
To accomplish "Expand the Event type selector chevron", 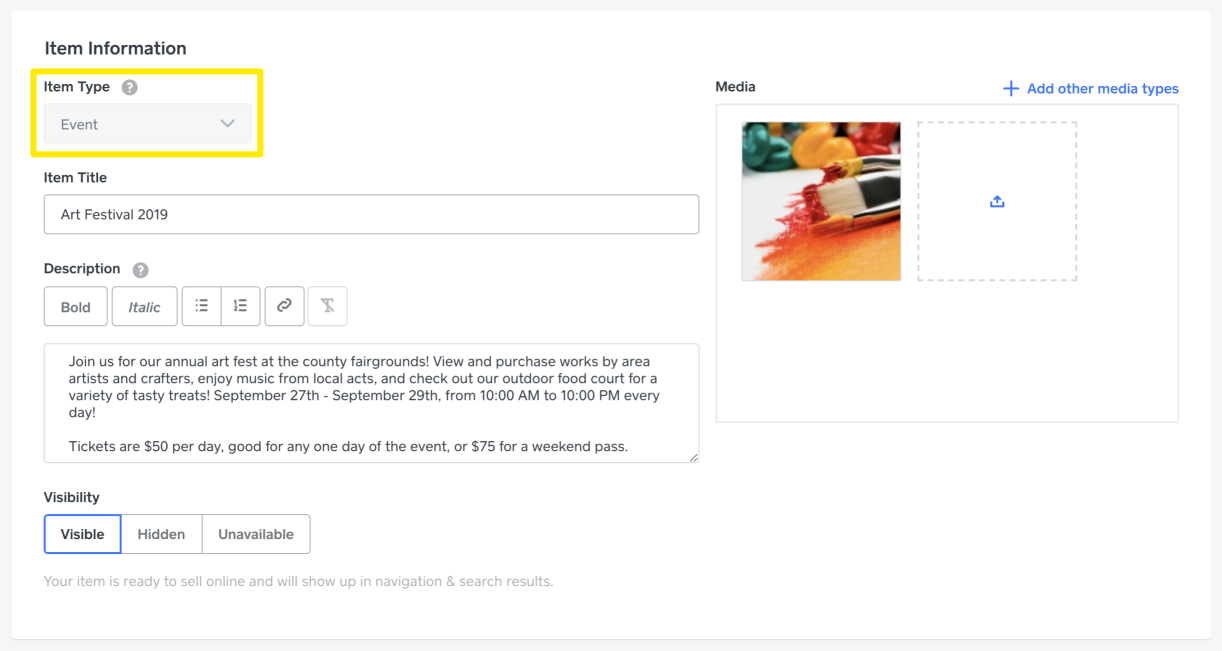I will [228, 124].
